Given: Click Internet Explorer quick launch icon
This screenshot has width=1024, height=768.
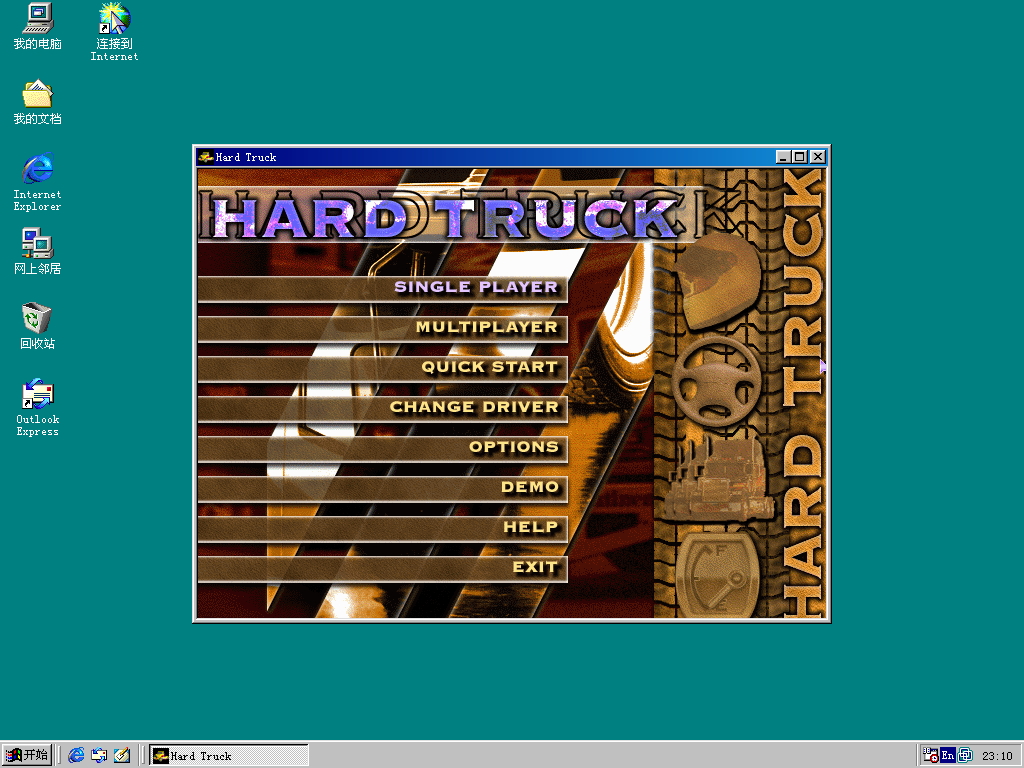Looking at the screenshot, I should pos(76,755).
